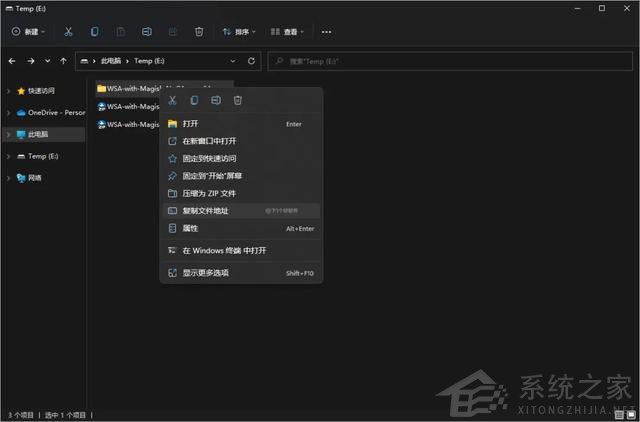This screenshot has height=422, width=640.
Task: Click the Rename icon in the top toolbar
Action: 147,32
